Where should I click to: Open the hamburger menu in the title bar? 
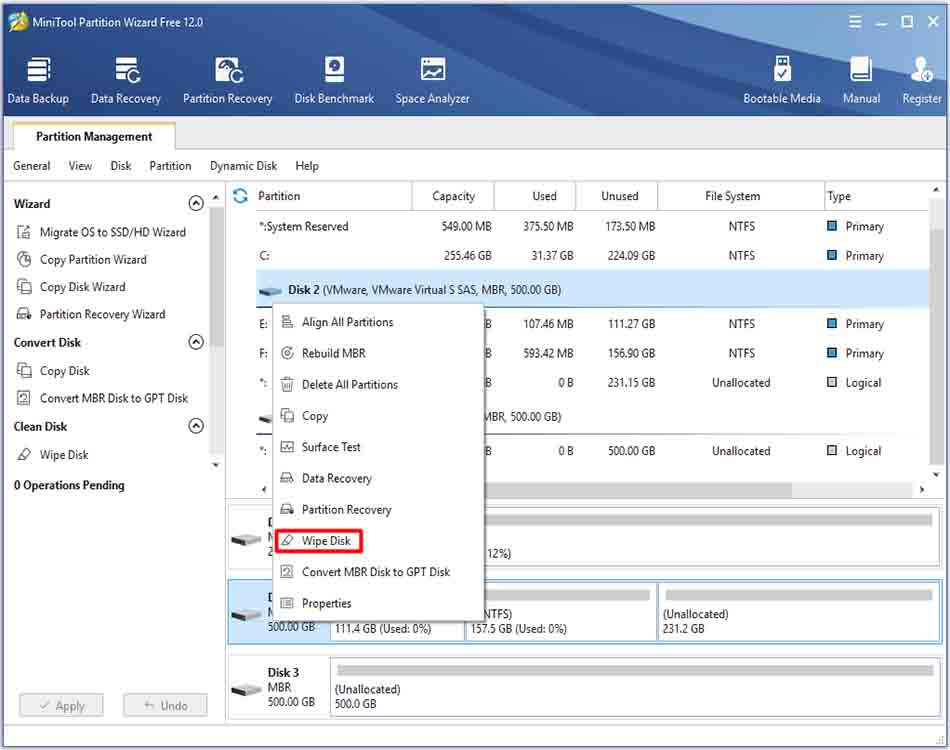point(855,22)
